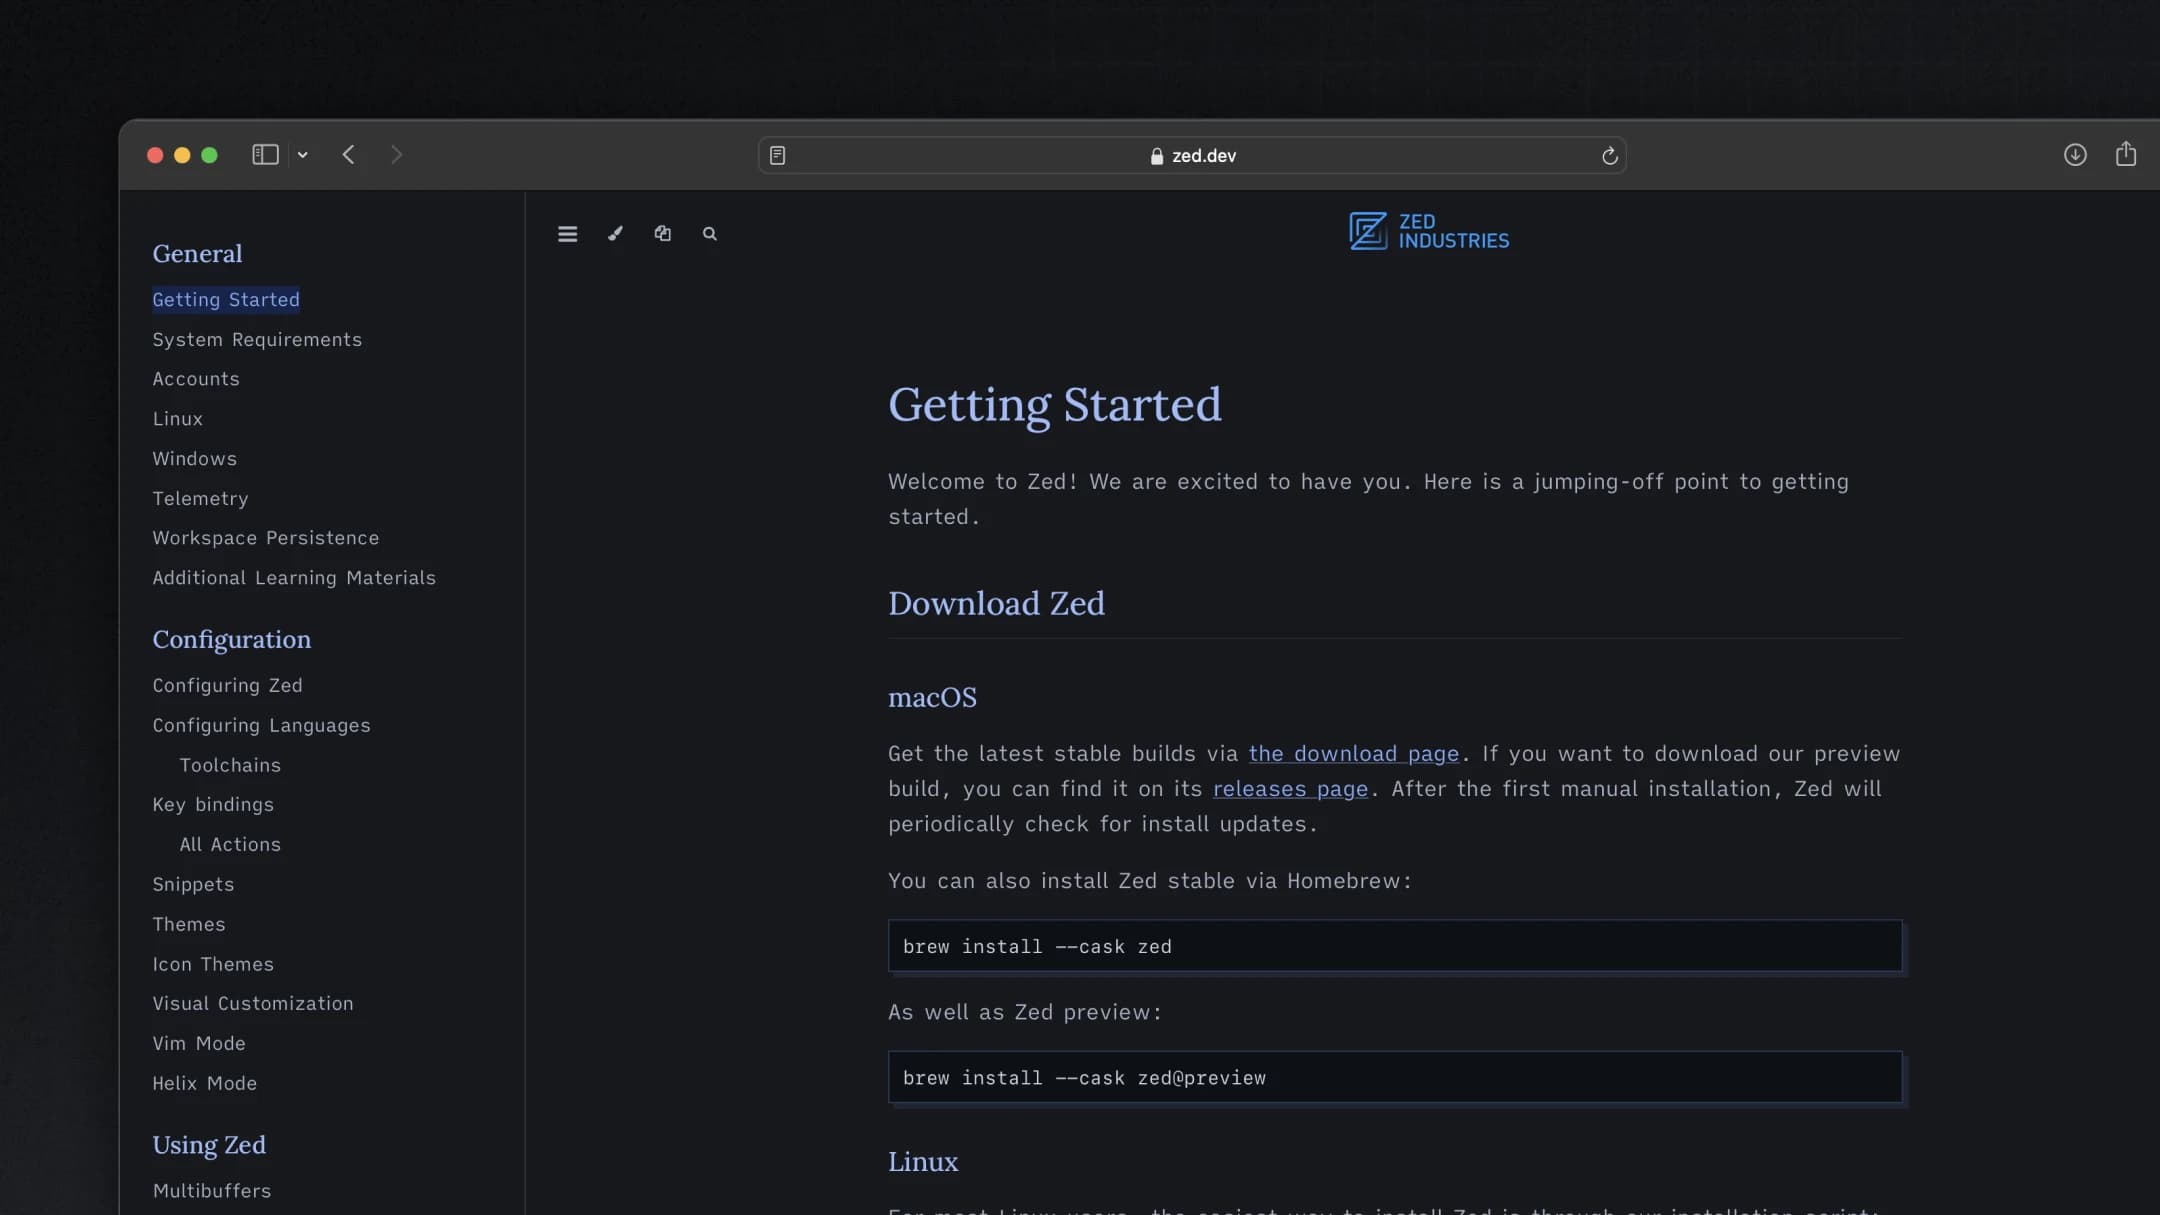This screenshot has height=1215, width=2160.
Task: Follow the download page link
Action: tap(1353, 753)
